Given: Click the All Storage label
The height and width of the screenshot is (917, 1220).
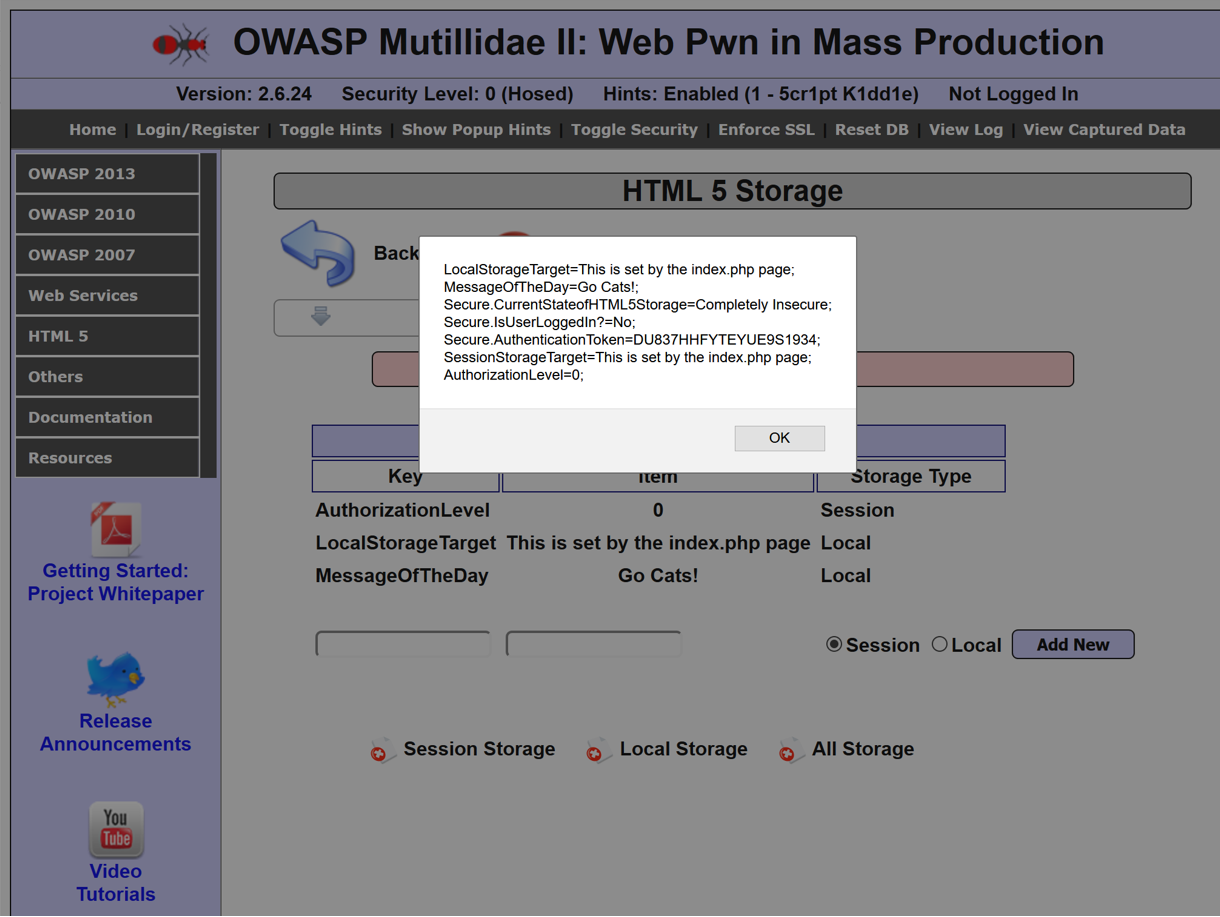Looking at the screenshot, I should point(863,749).
